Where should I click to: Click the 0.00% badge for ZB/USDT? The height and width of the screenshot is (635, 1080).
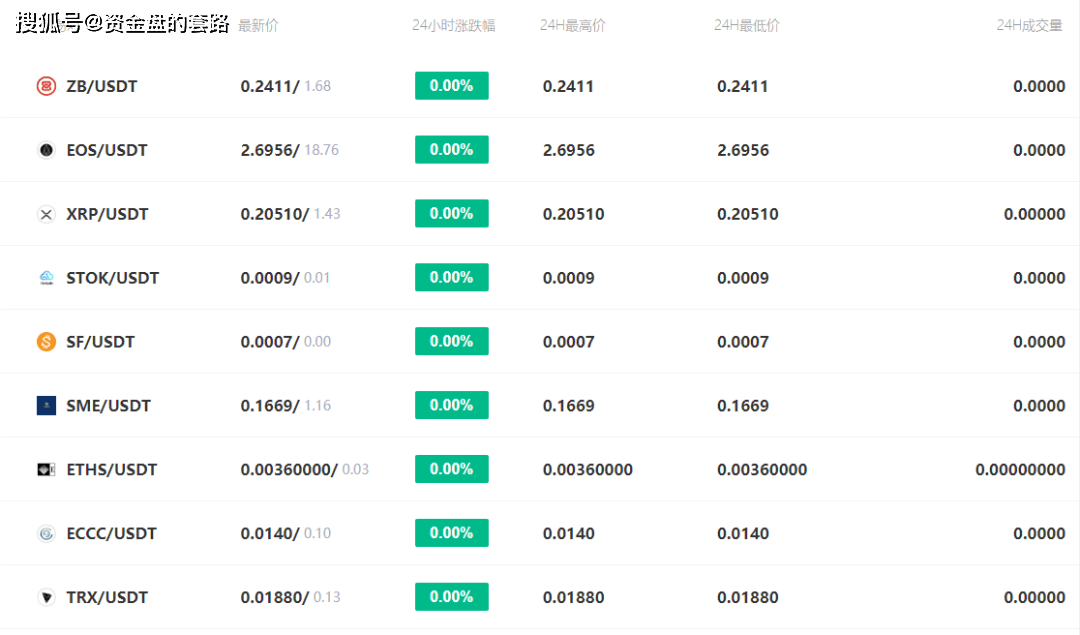452,85
